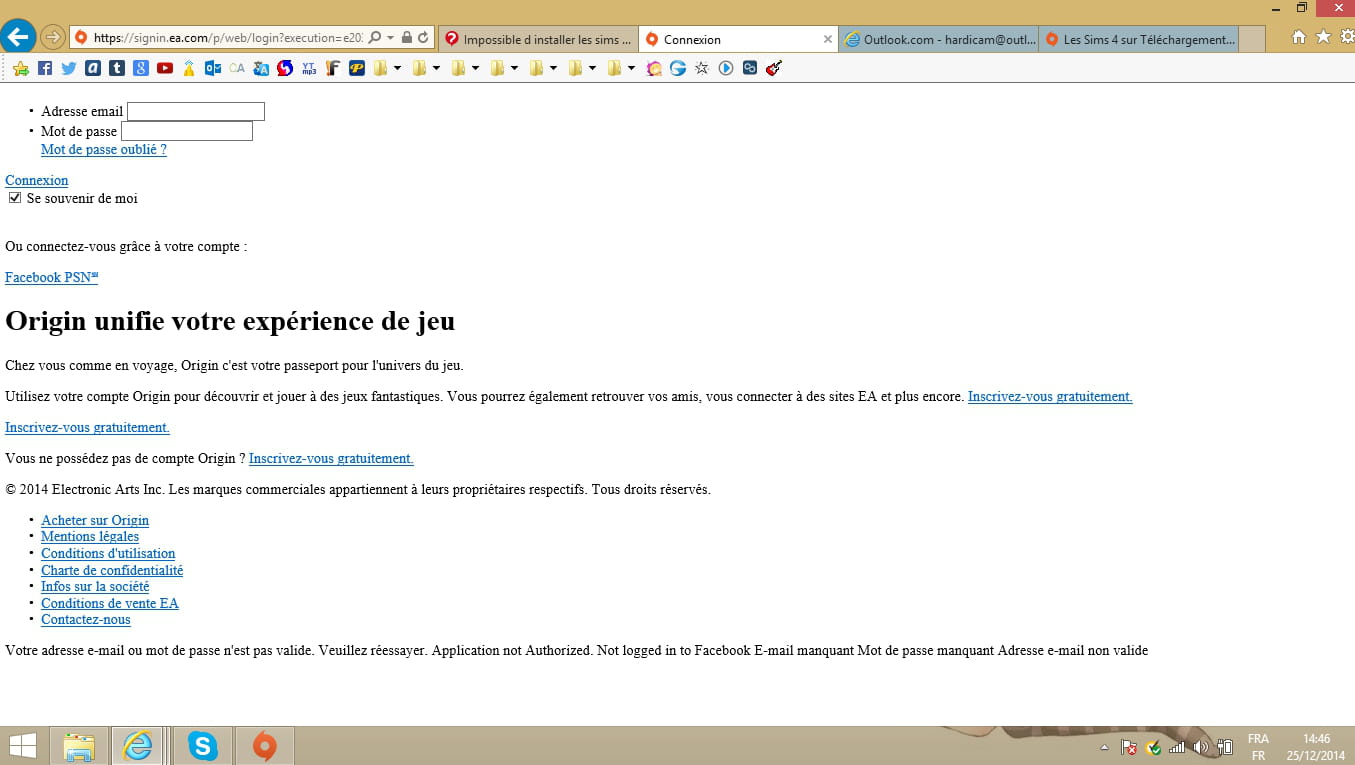The width and height of the screenshot is (1355, 765).
Task: Expand the address bar autocomplete dropdown arrow
Action: [390, 38]
